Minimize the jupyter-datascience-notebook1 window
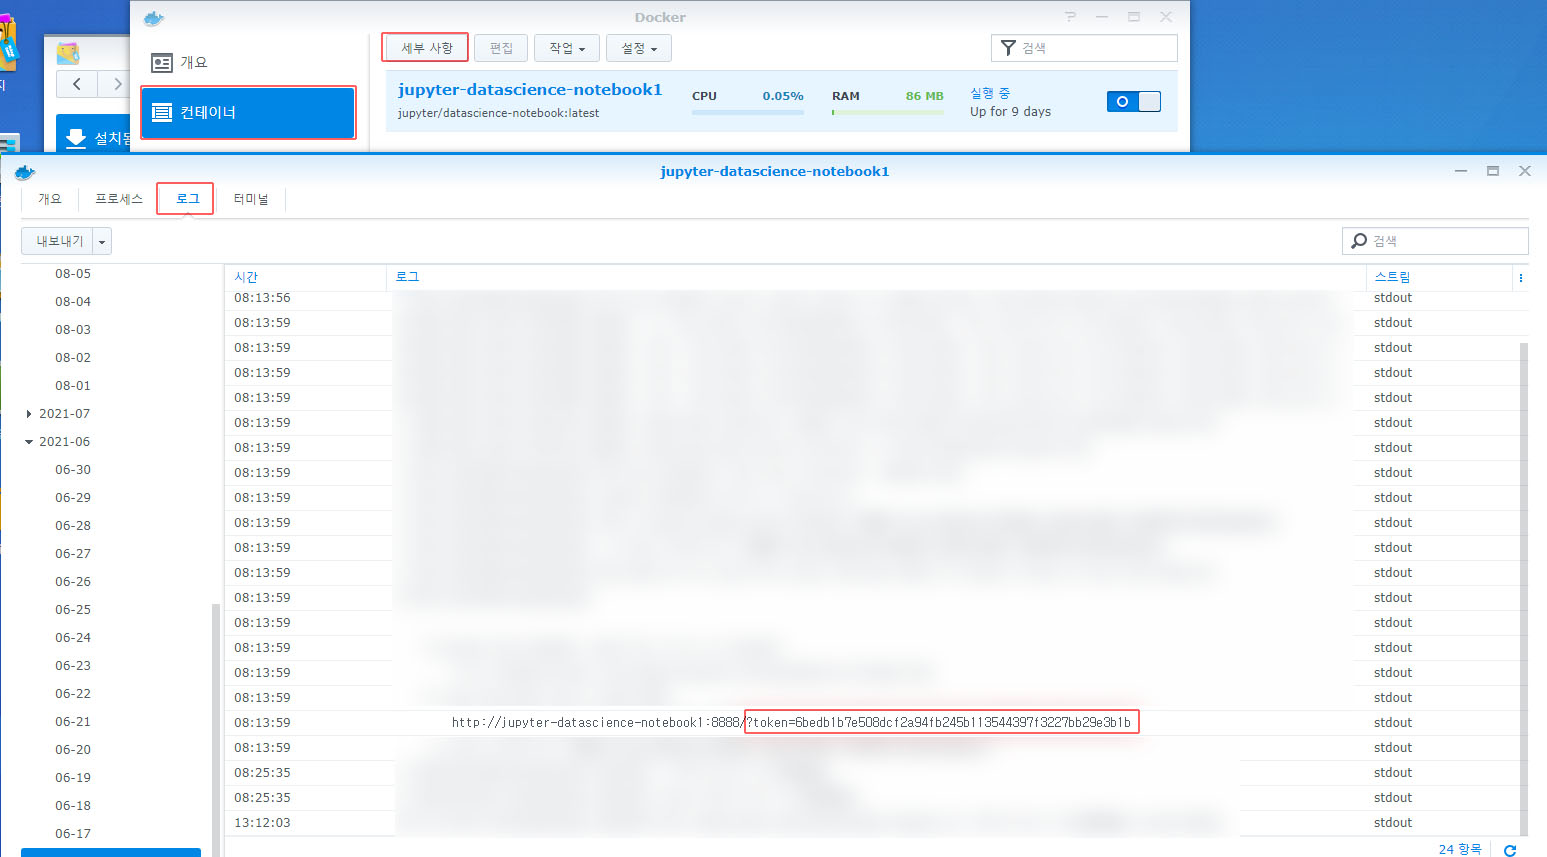Image resolution: width=1547 pixels, height=857 pixels. (x=1461, y=171)
